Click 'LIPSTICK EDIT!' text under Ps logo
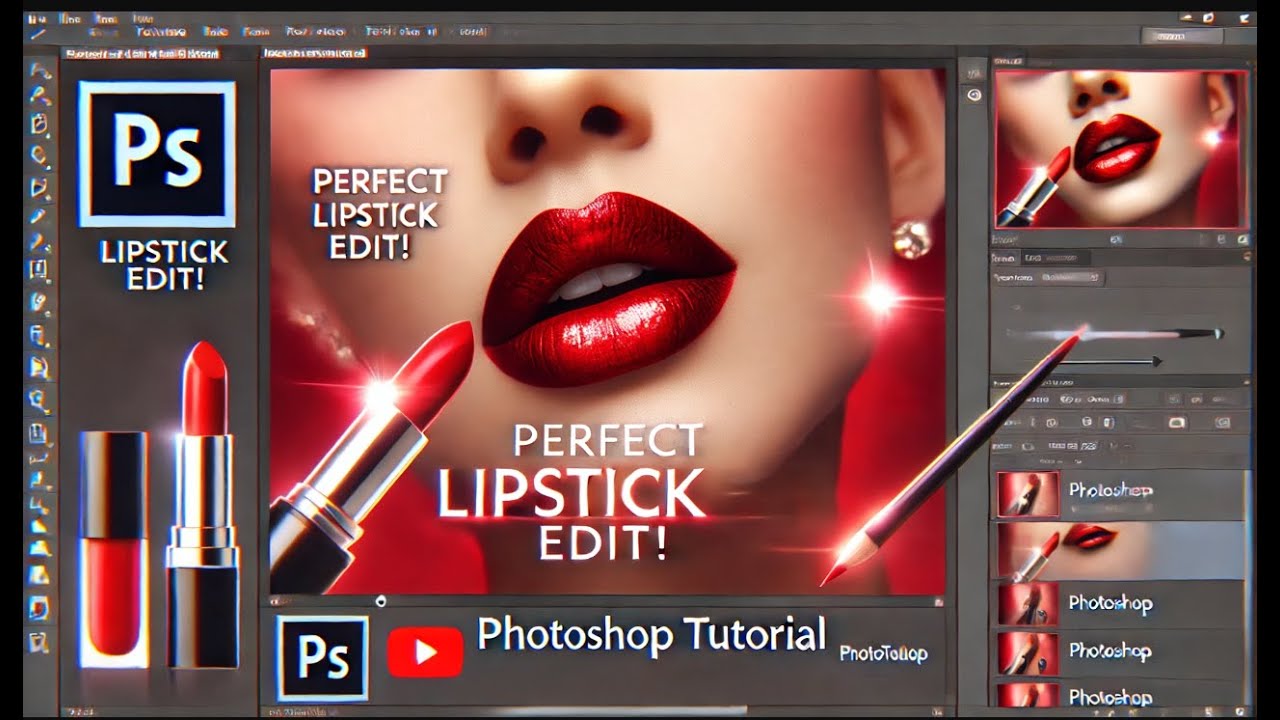Screen dimensions: 1280x720 (164, 265)
